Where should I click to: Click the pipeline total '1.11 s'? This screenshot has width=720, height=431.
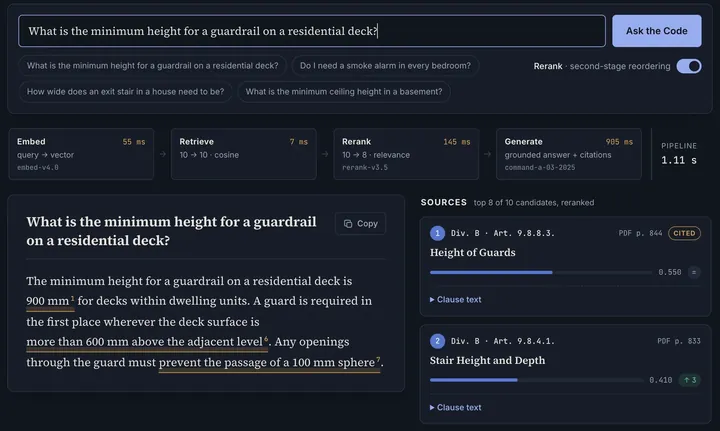[x=679, y=160]
